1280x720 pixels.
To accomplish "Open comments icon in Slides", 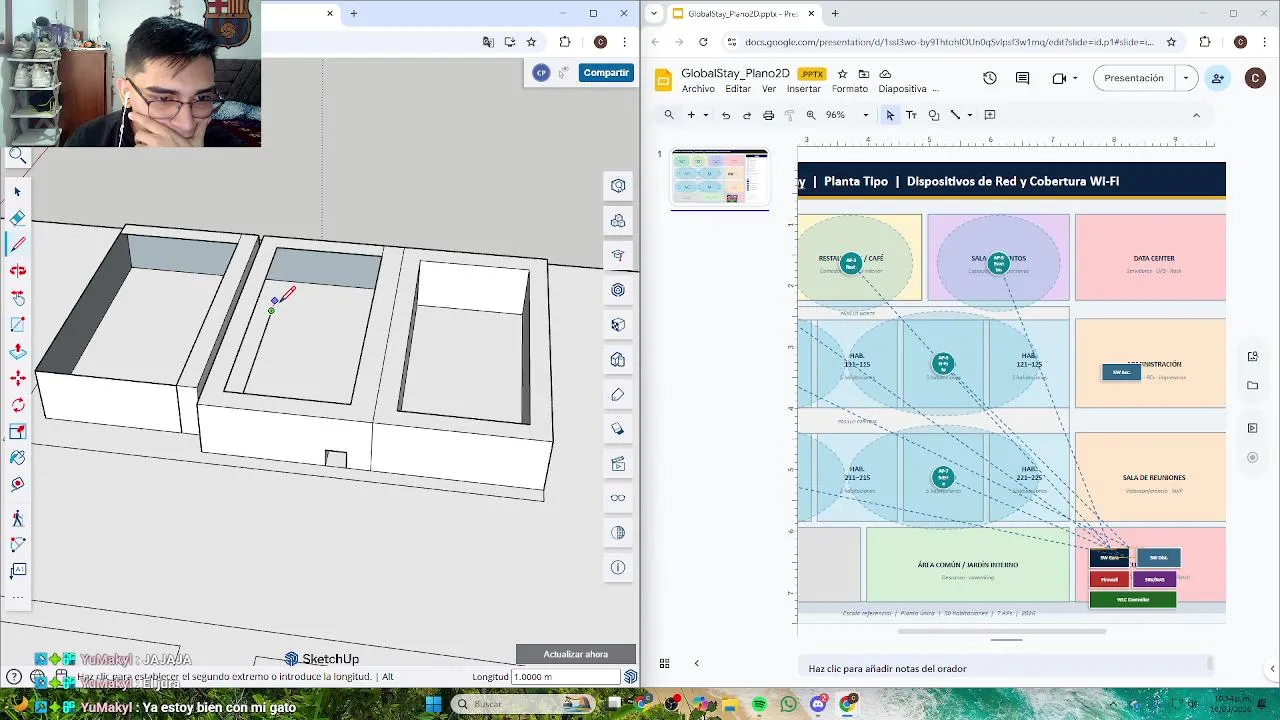I will pyautogui.click(x=1022, y=78).
